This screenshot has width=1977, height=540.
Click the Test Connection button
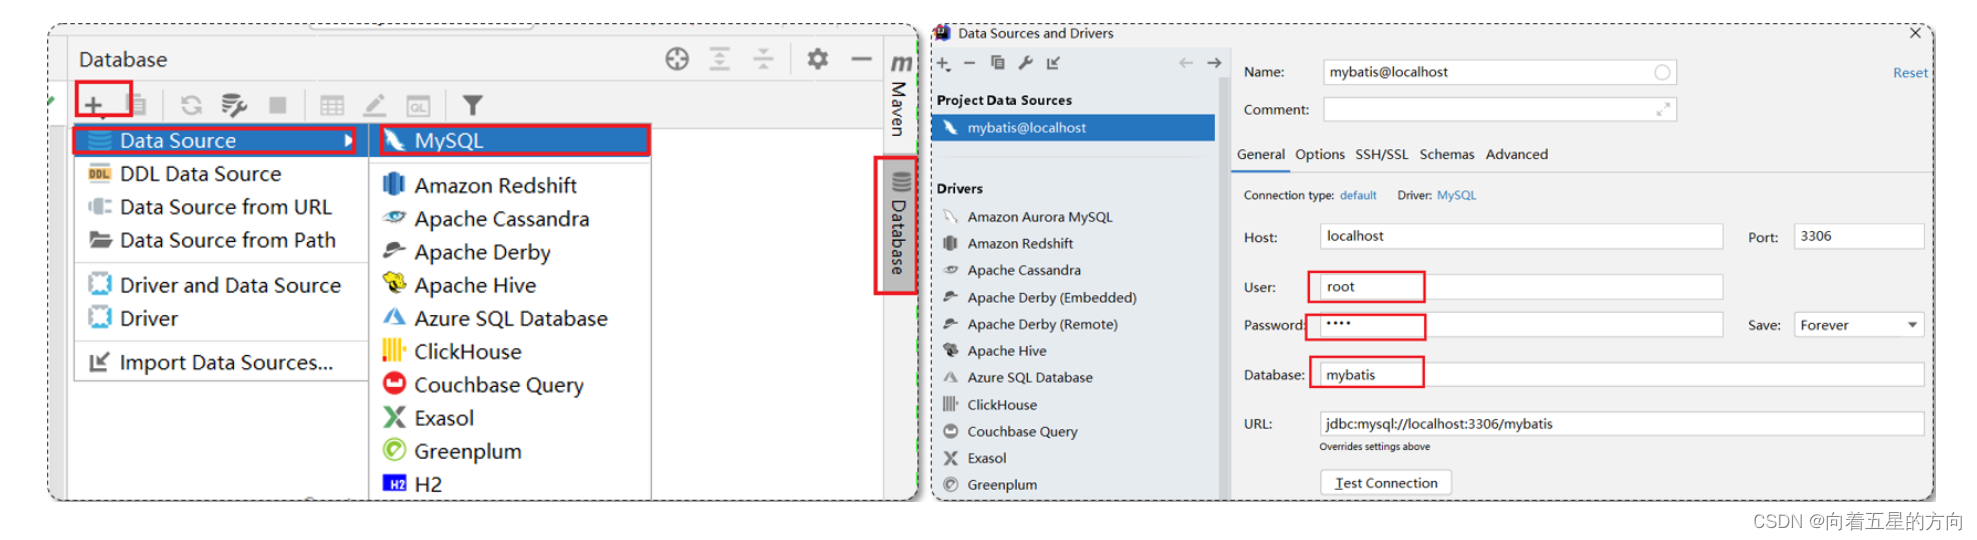(x=1385, y=483)
